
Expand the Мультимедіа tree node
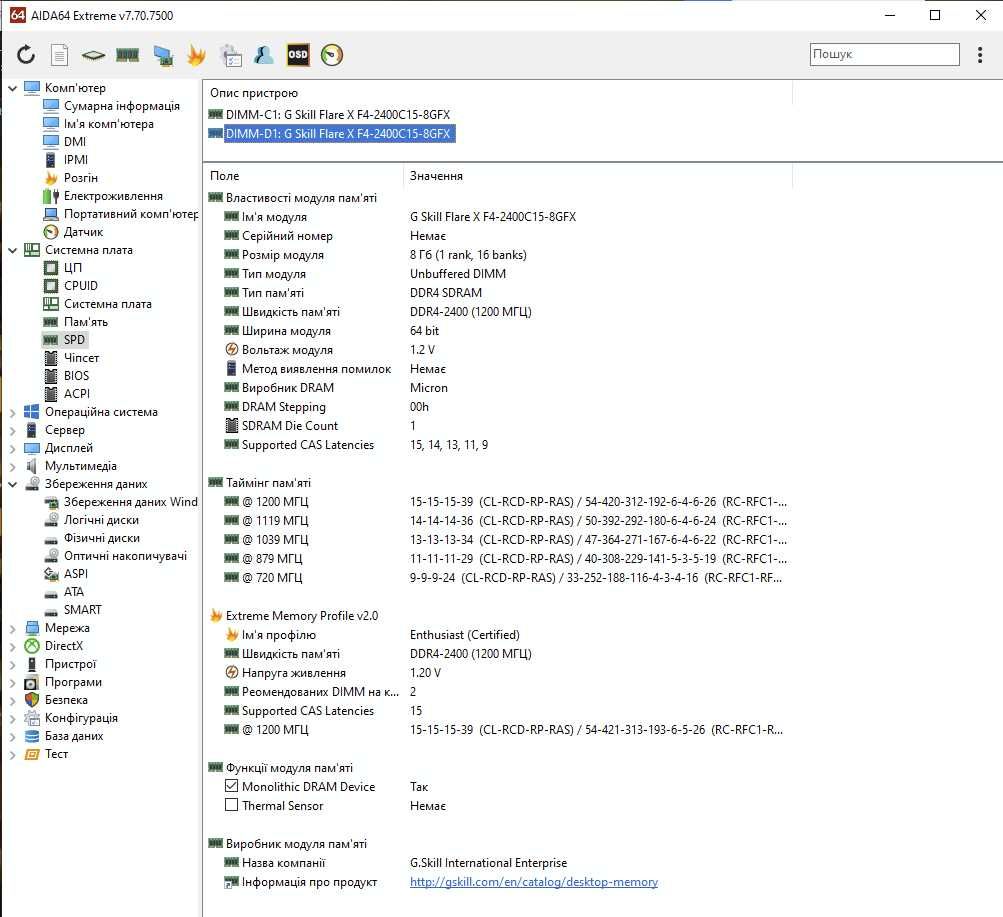click(x=12, y=466)
